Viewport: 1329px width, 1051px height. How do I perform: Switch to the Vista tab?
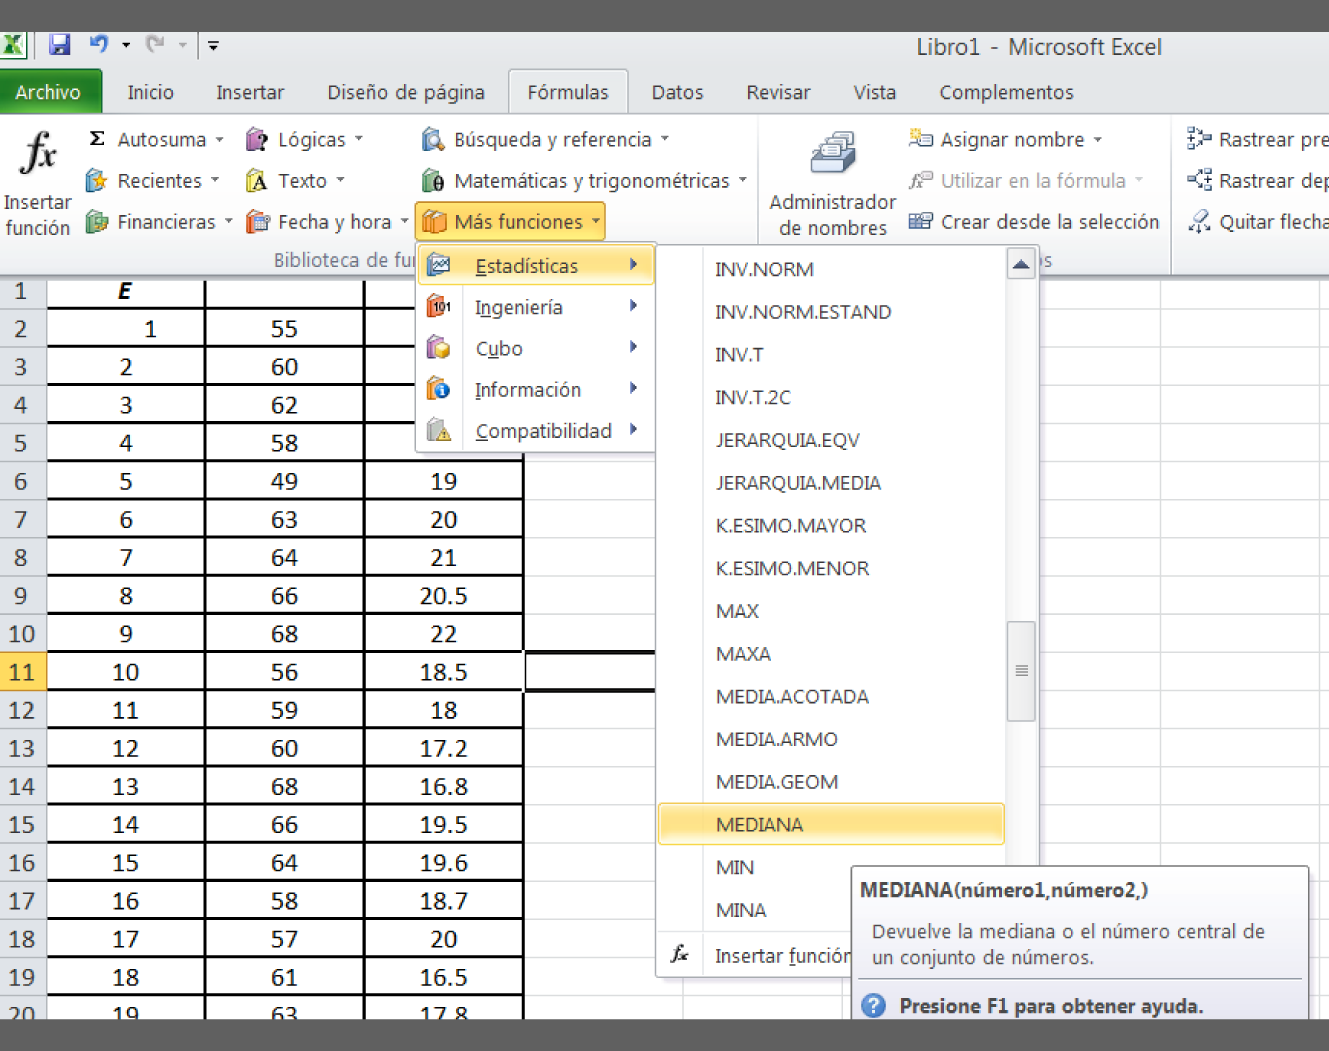tap(874, 92)
